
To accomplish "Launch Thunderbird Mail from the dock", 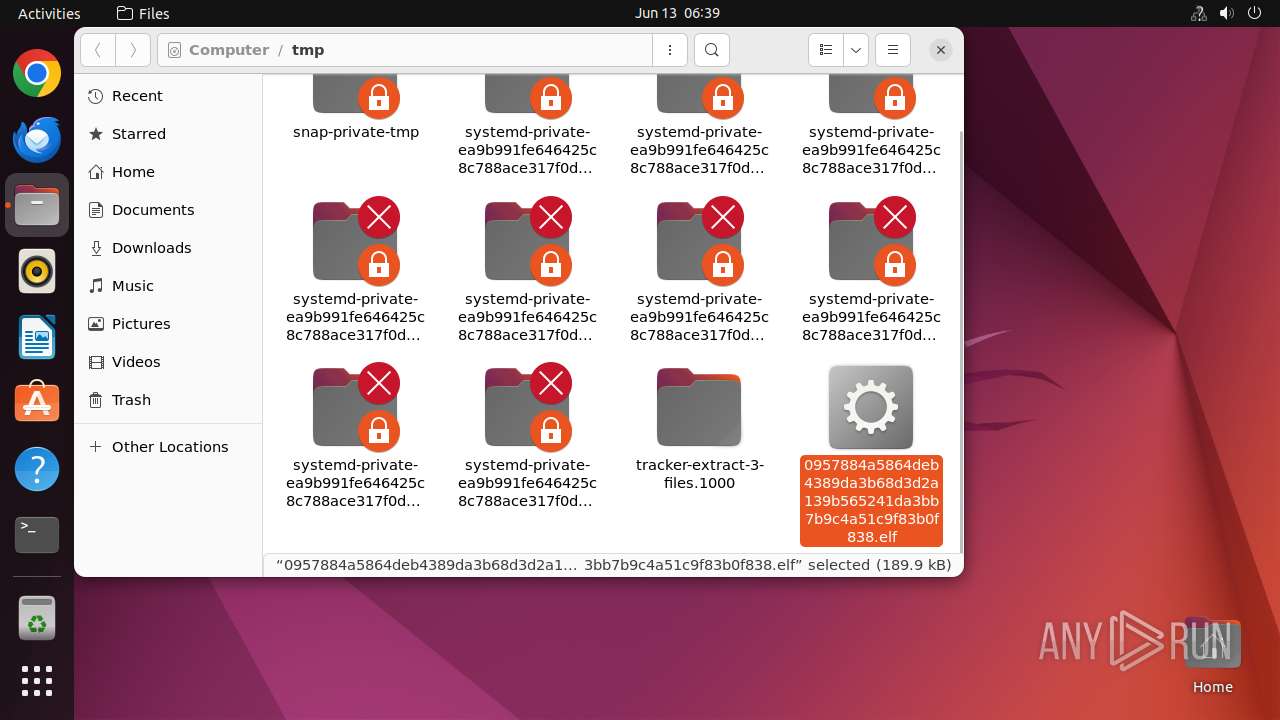I will [x=37, y=140].
